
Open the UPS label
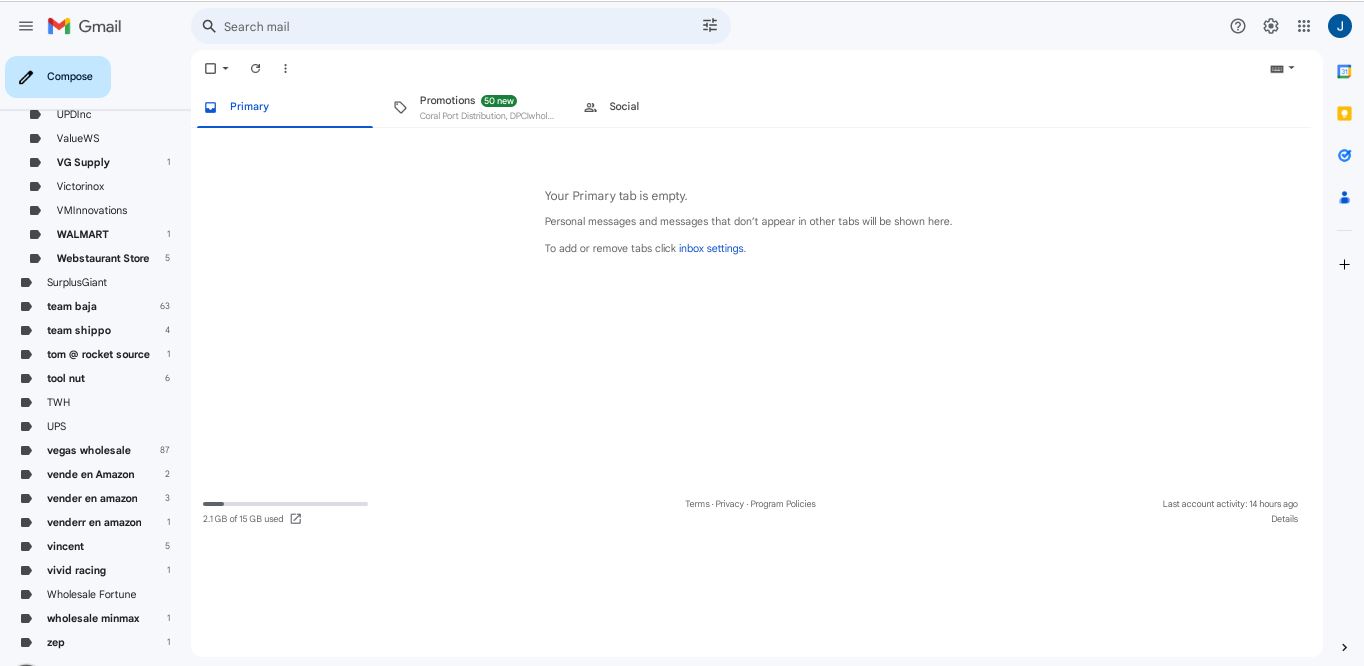click(x=57, y=426)
